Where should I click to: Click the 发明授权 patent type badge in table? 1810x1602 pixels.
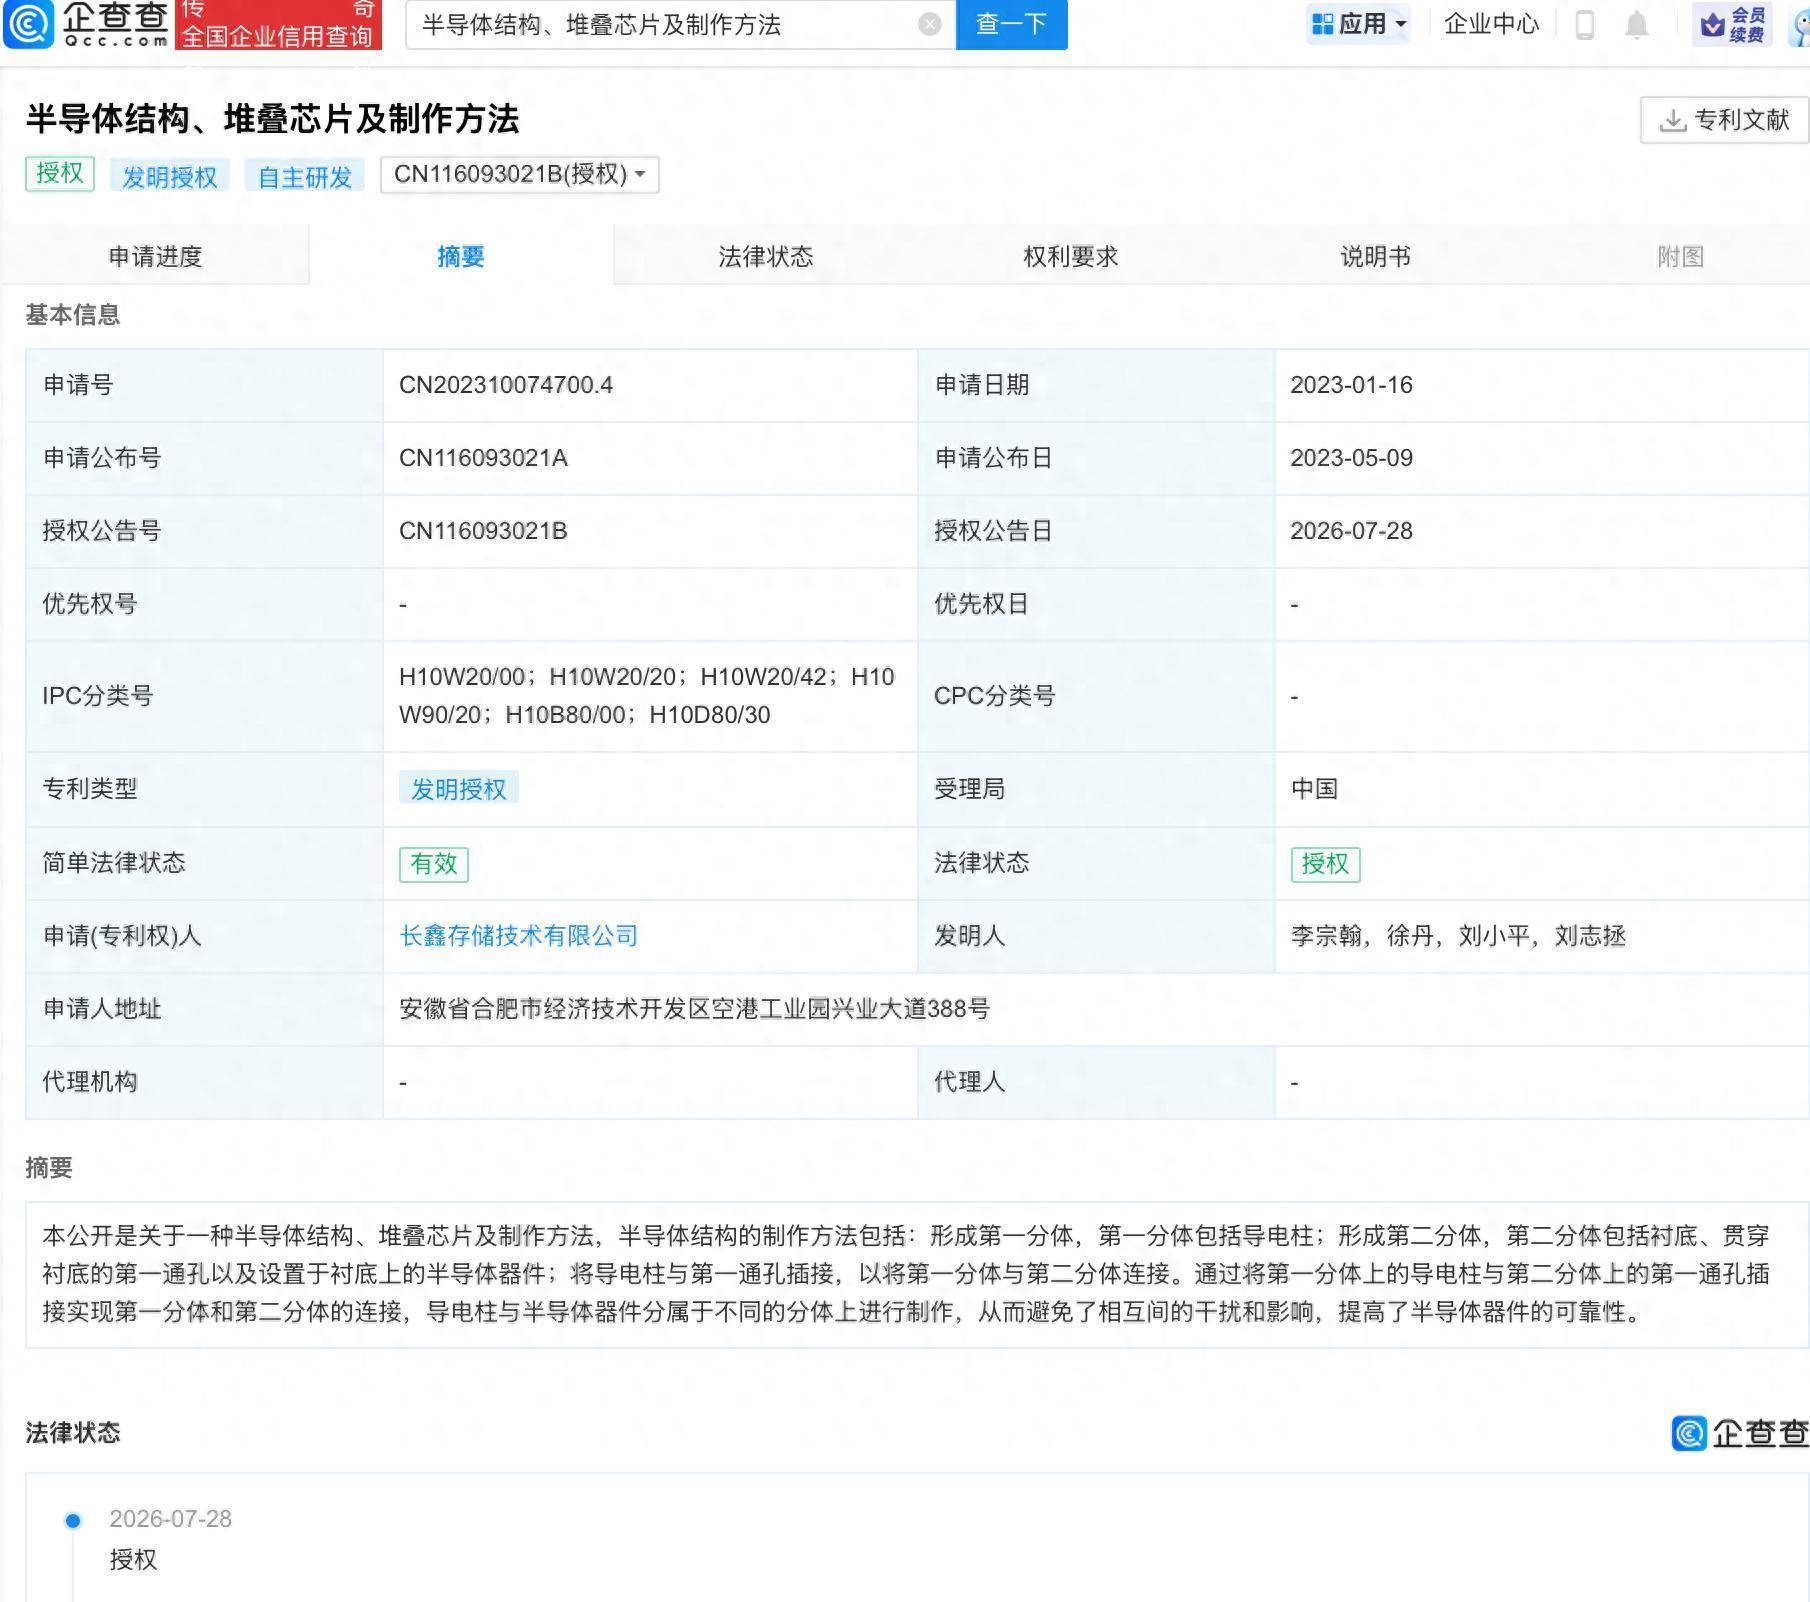458,789
